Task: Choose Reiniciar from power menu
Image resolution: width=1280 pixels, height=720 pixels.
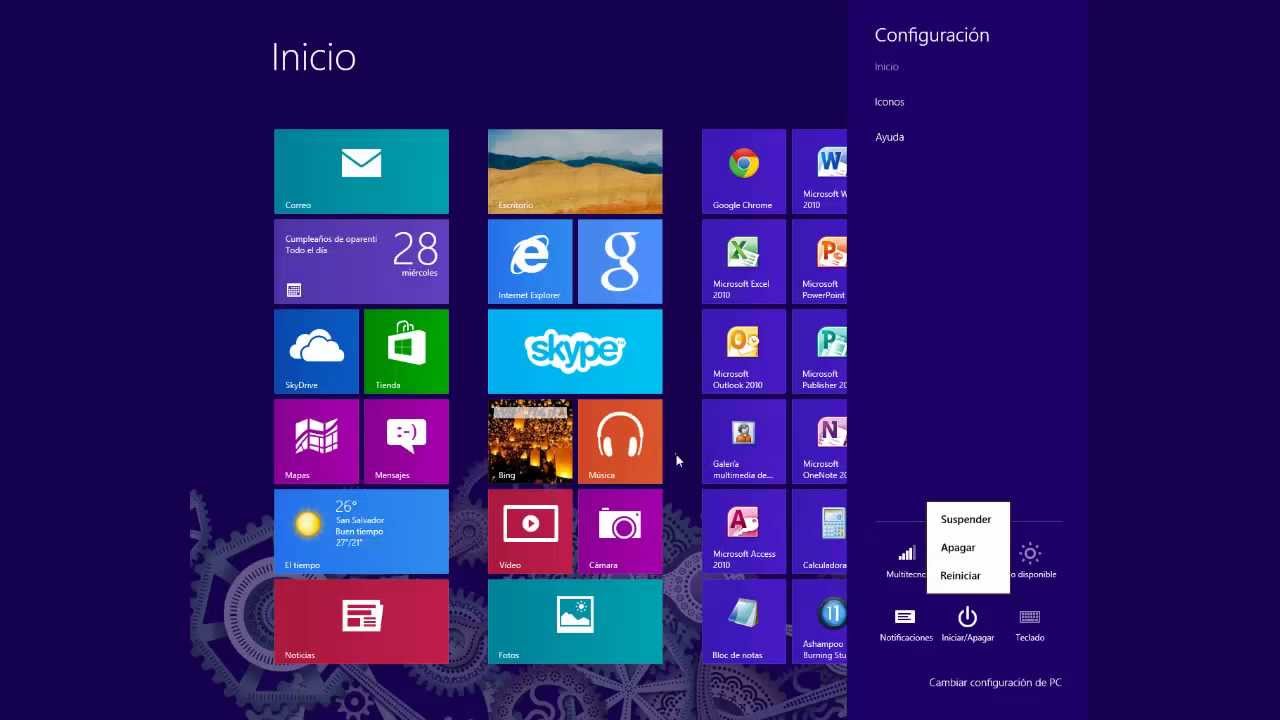Action: (961, 575)
